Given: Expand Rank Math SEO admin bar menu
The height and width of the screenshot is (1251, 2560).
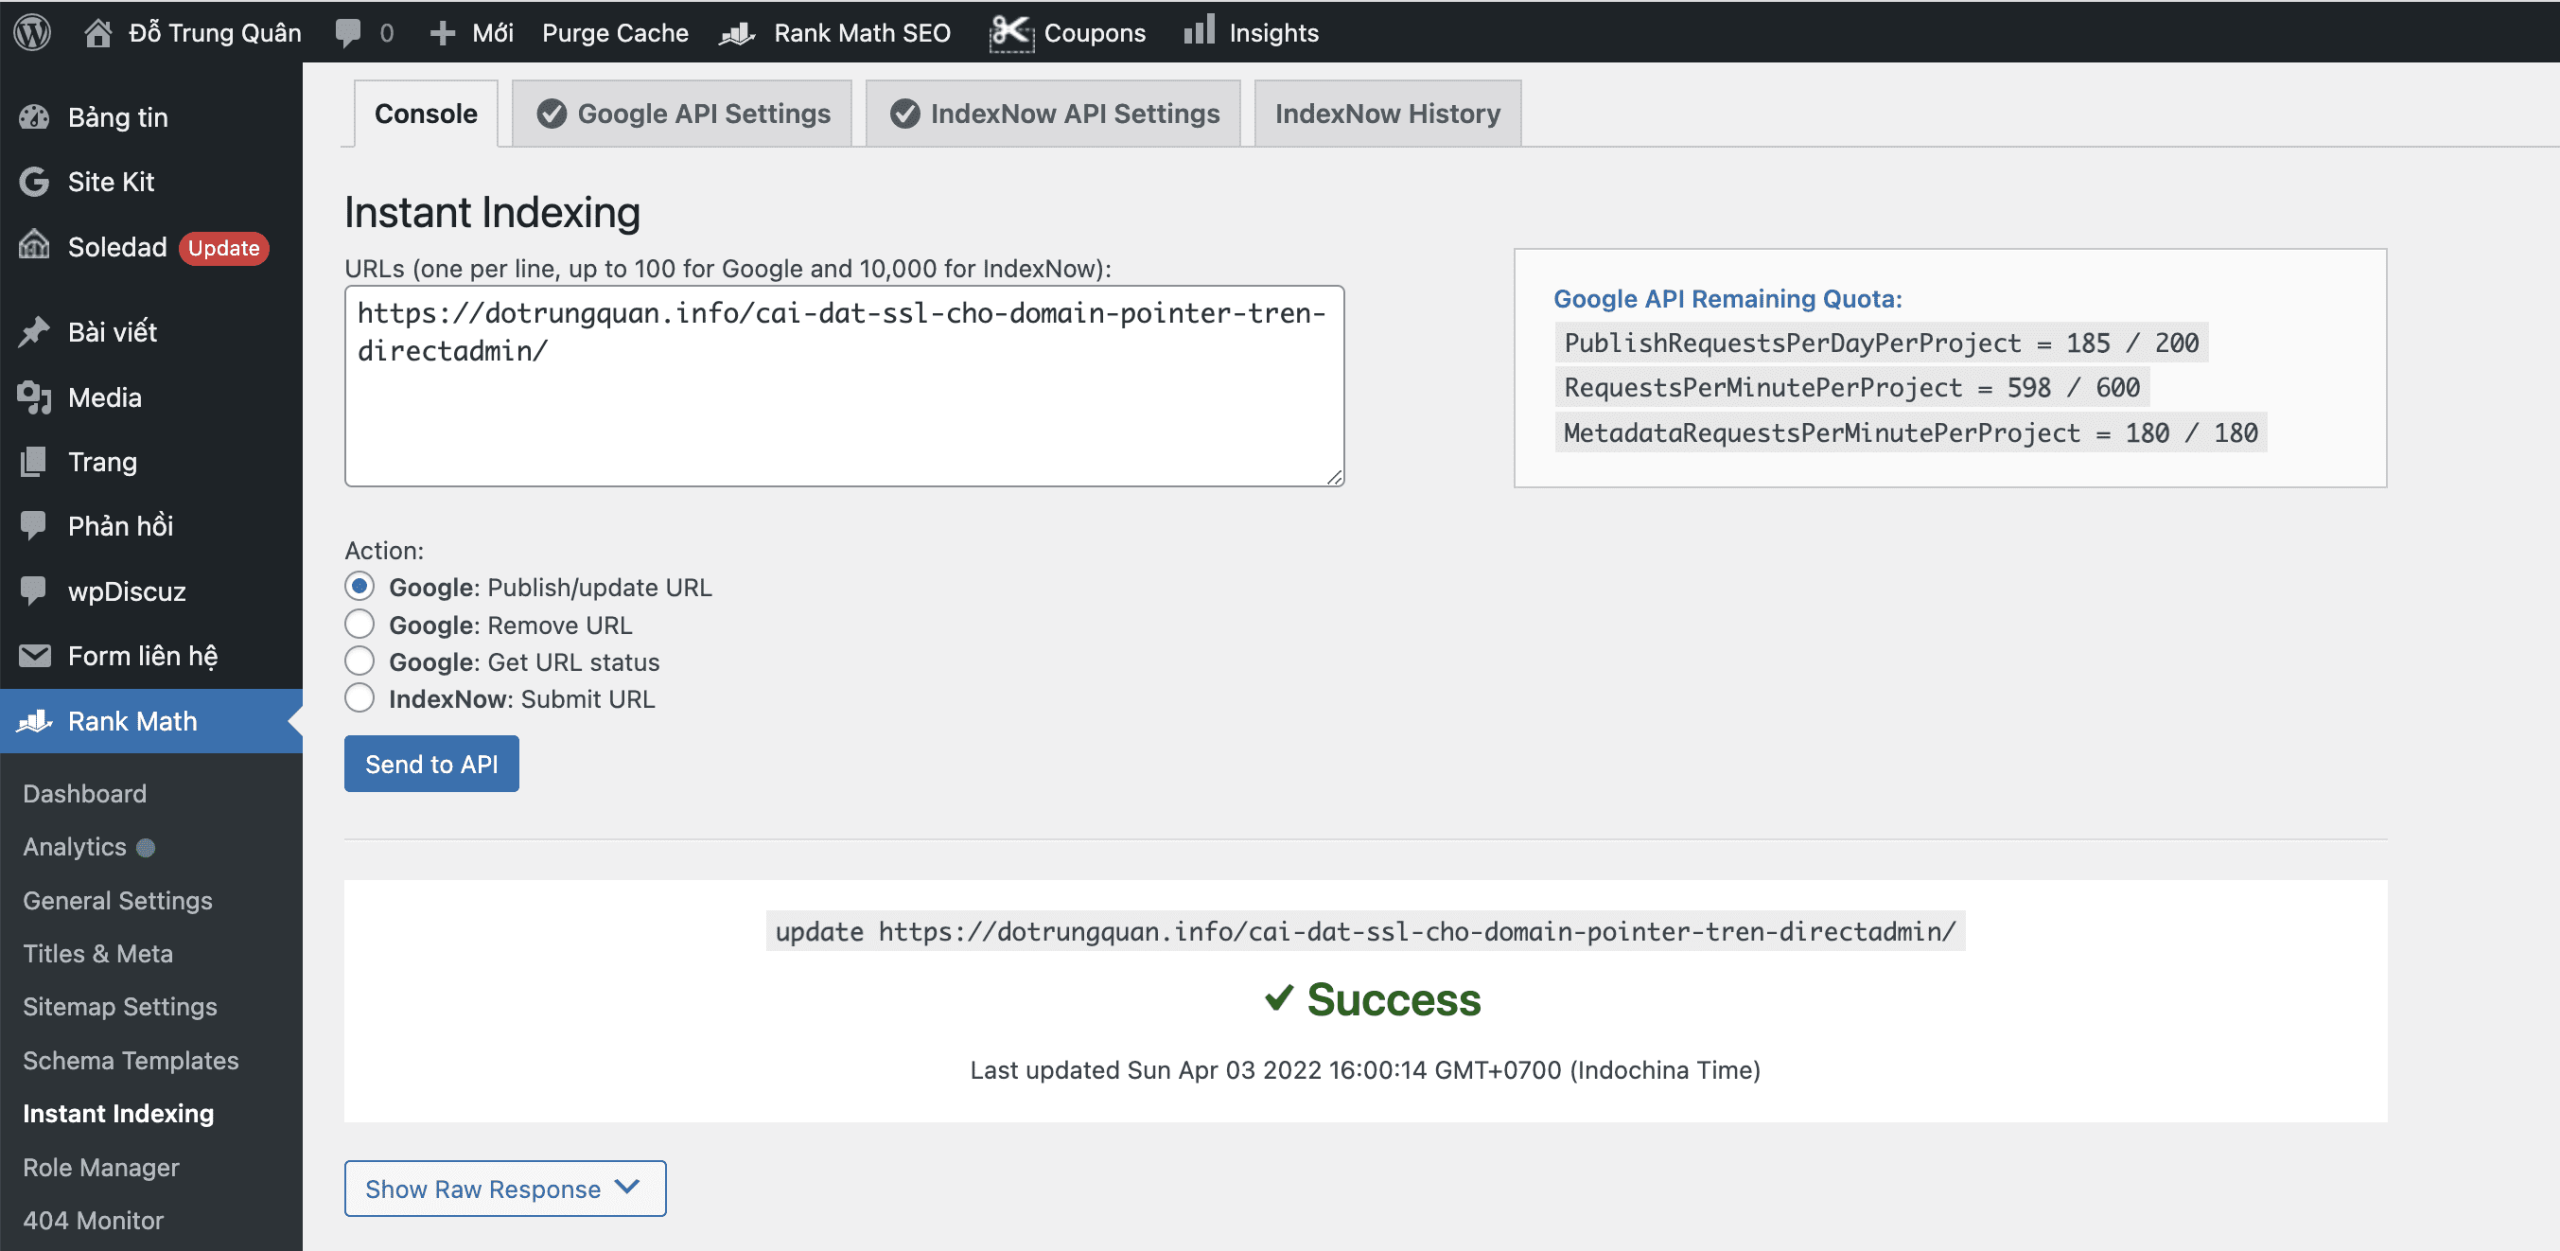Looking at the screenshot, I should click(x=836, y=33).
